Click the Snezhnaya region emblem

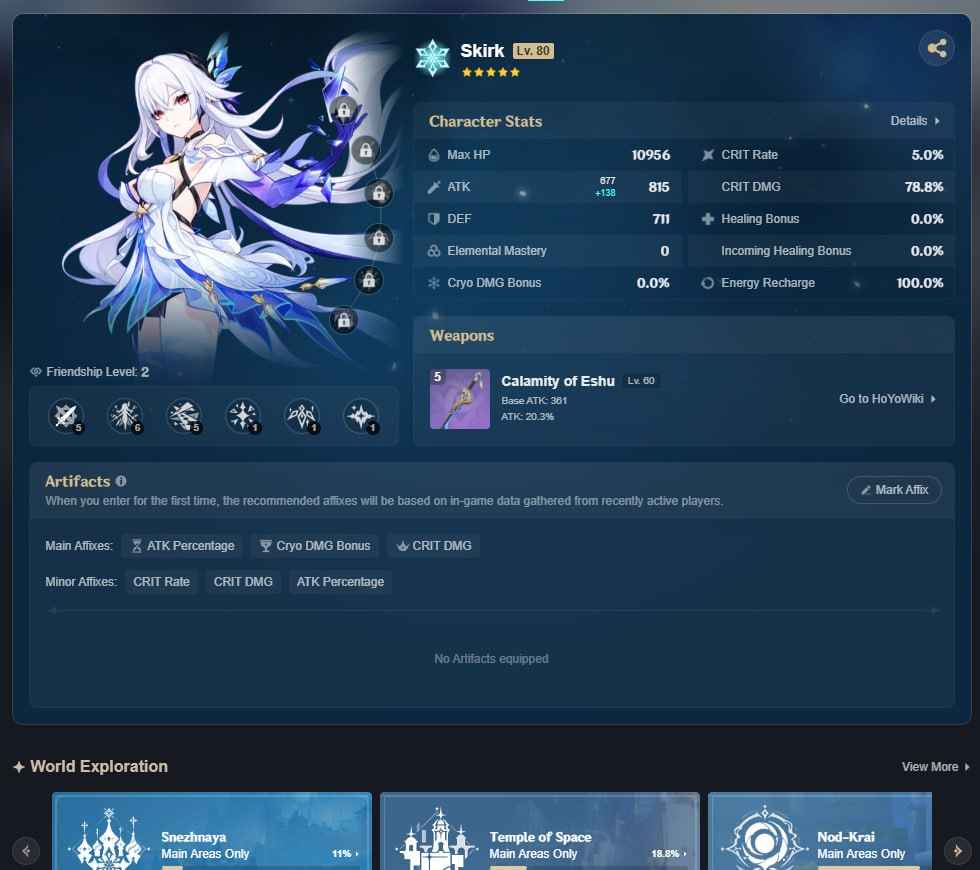tap(110, 839)
